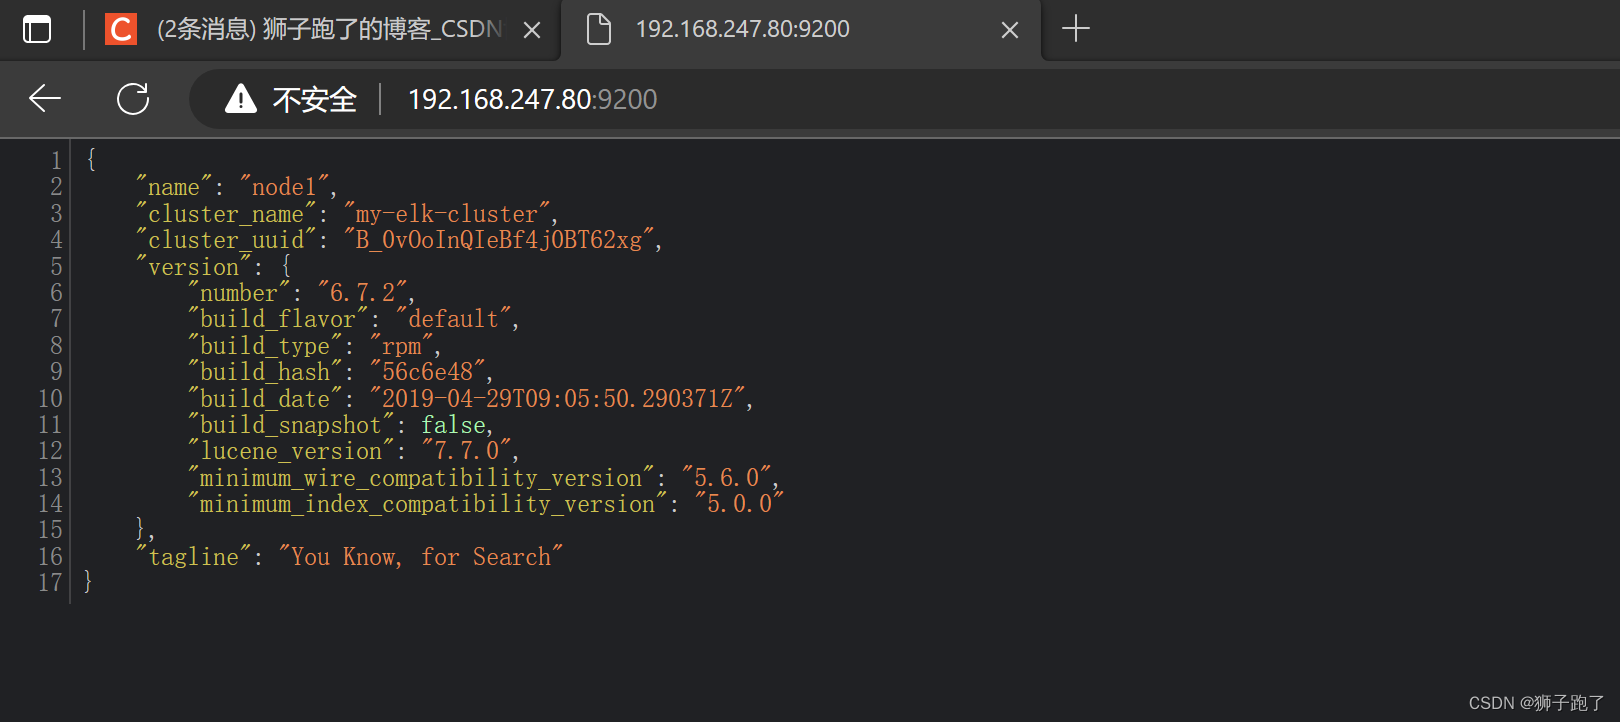Close the CSDN blog tab
This screenshot has height=722, width=1620.
532,30
